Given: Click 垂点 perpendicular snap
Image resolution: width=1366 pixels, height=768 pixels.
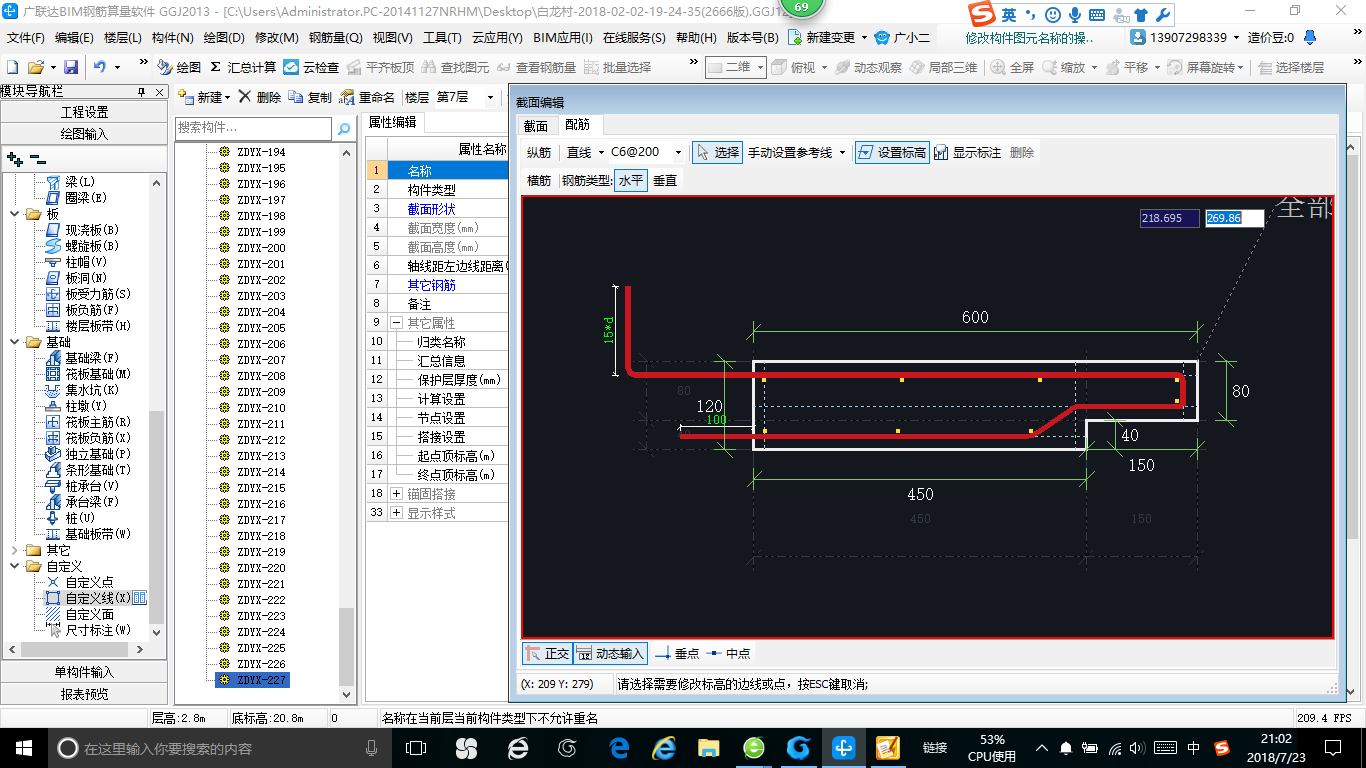Looking at the screenshot, I should [x=677, y=653].
